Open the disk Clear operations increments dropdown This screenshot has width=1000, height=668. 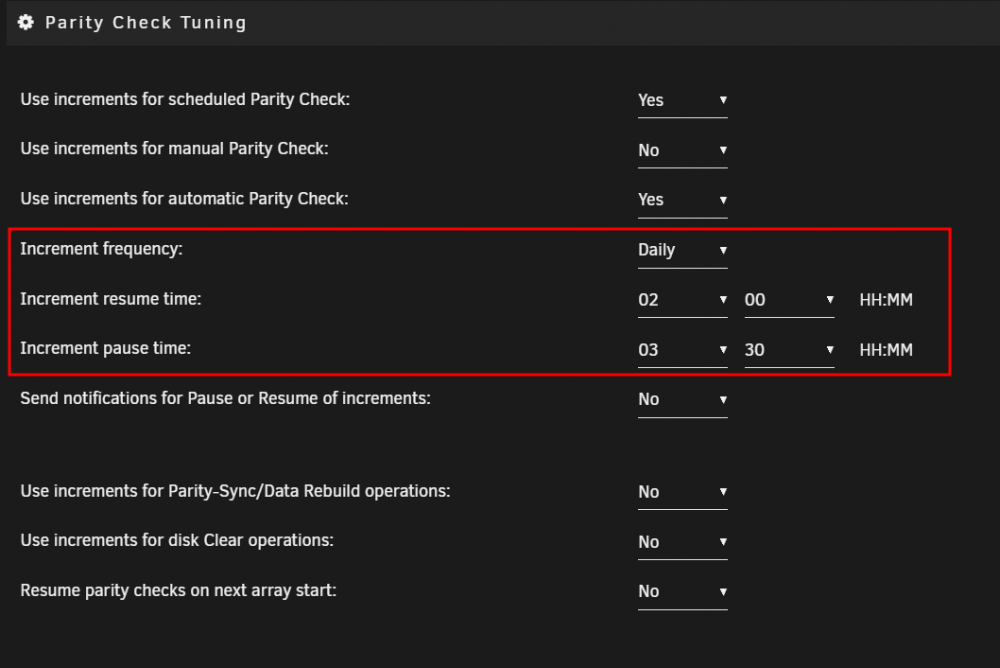[682, 542]
